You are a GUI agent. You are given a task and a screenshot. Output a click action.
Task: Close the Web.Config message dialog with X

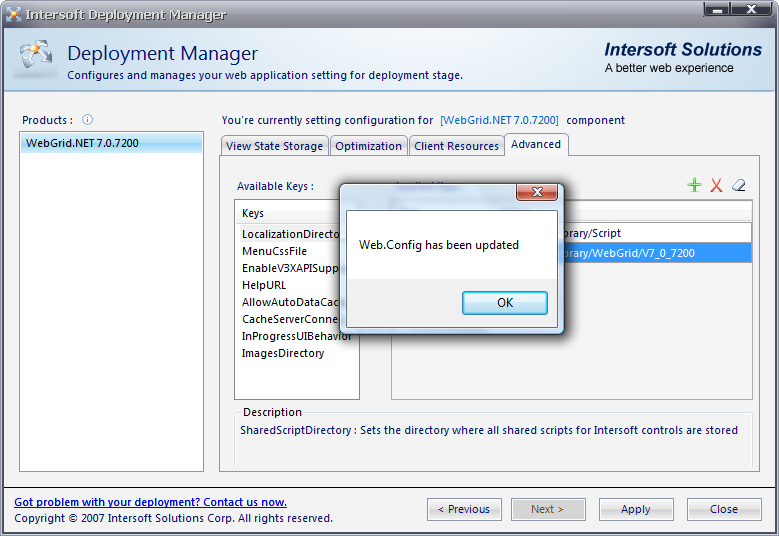[x=537, y=192]
